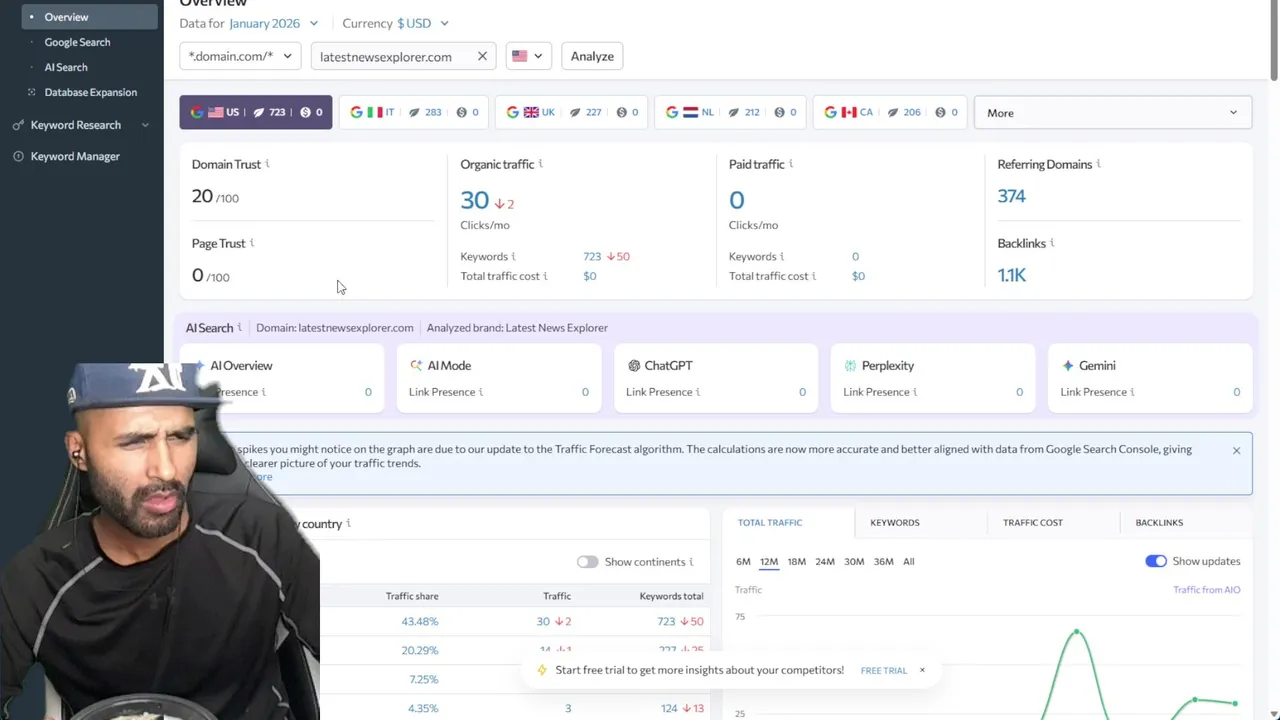1280x720 pixels.
Task: Click info icon next to Referring Domains
Action: click(1099, 164)
